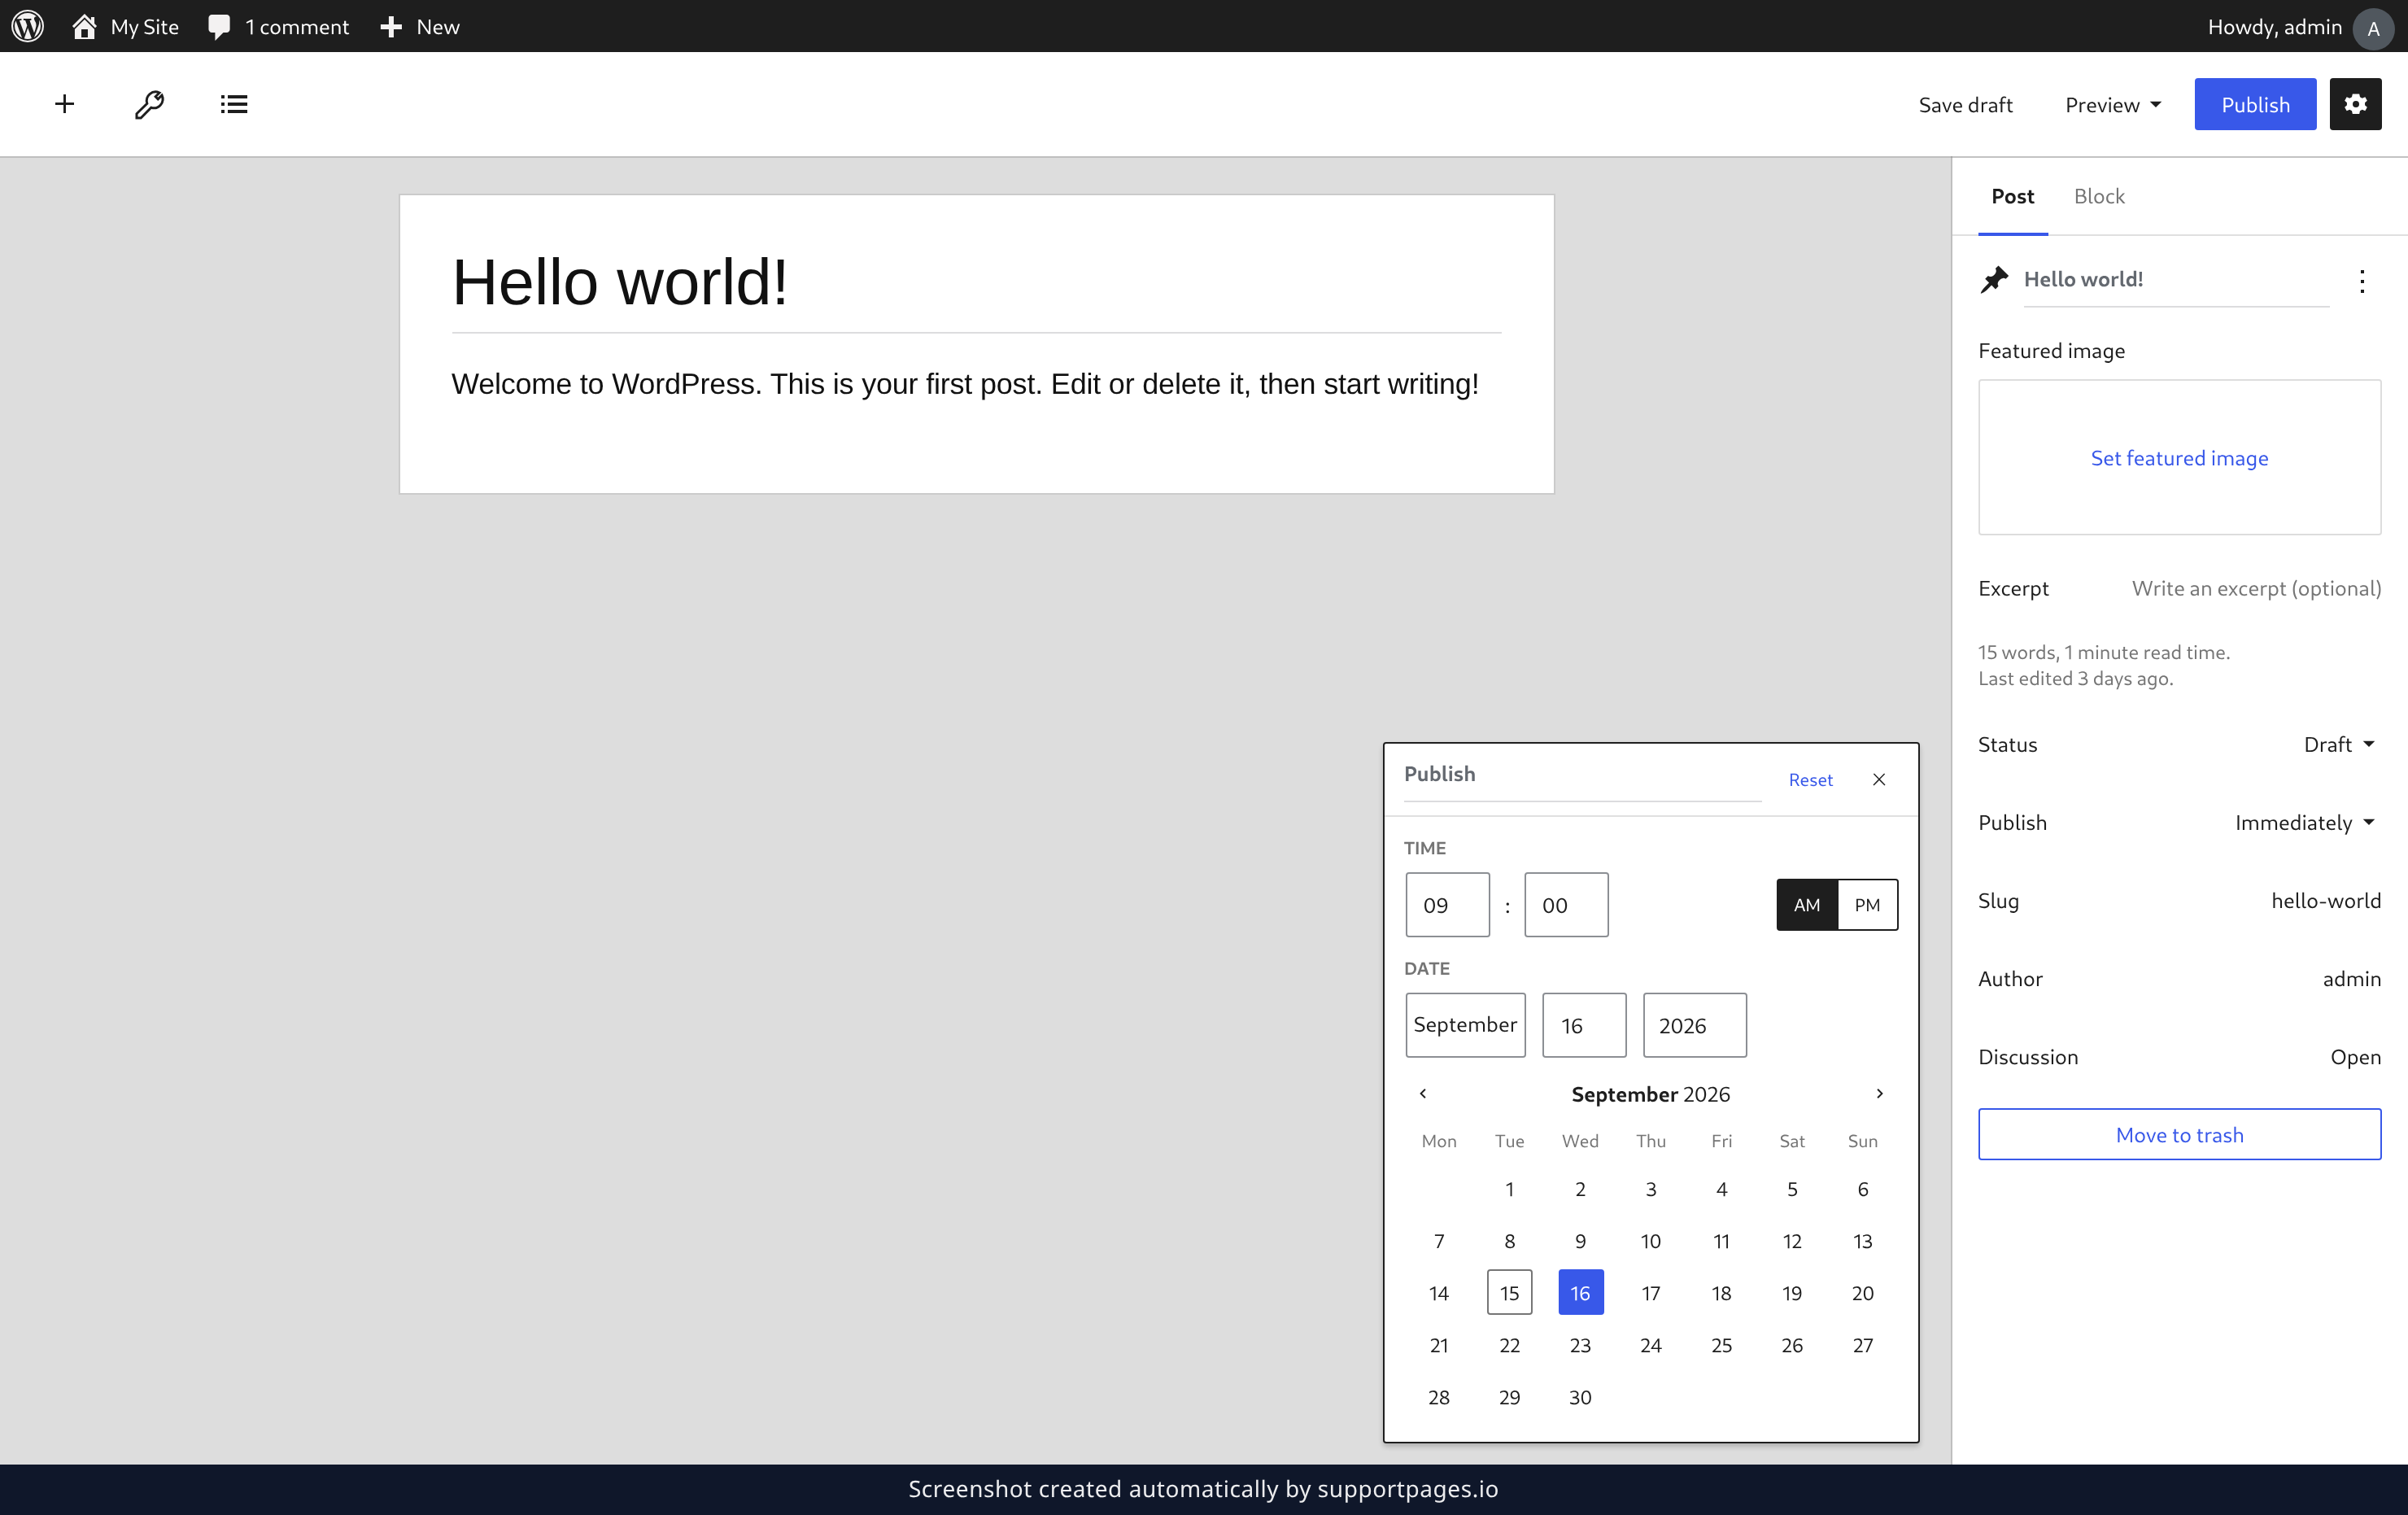Select the Tools wrench icon
Screen dimensions: 2408x1515
(x=149, y=104)
